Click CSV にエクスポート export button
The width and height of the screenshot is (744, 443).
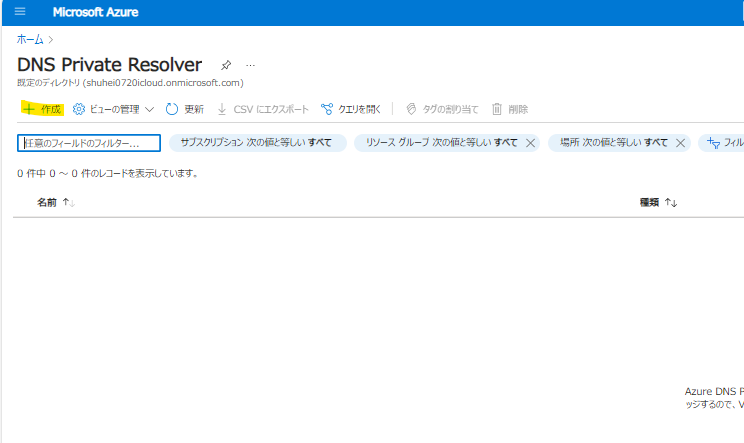tap(263, 110)
